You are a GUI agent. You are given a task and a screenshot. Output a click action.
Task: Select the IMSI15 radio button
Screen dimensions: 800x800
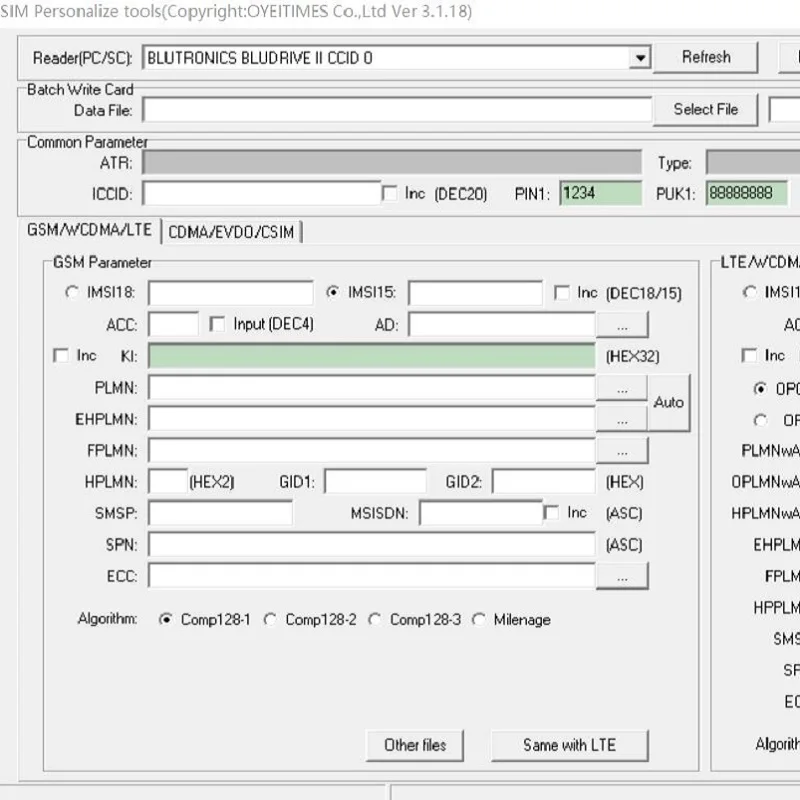pos(334,292)
